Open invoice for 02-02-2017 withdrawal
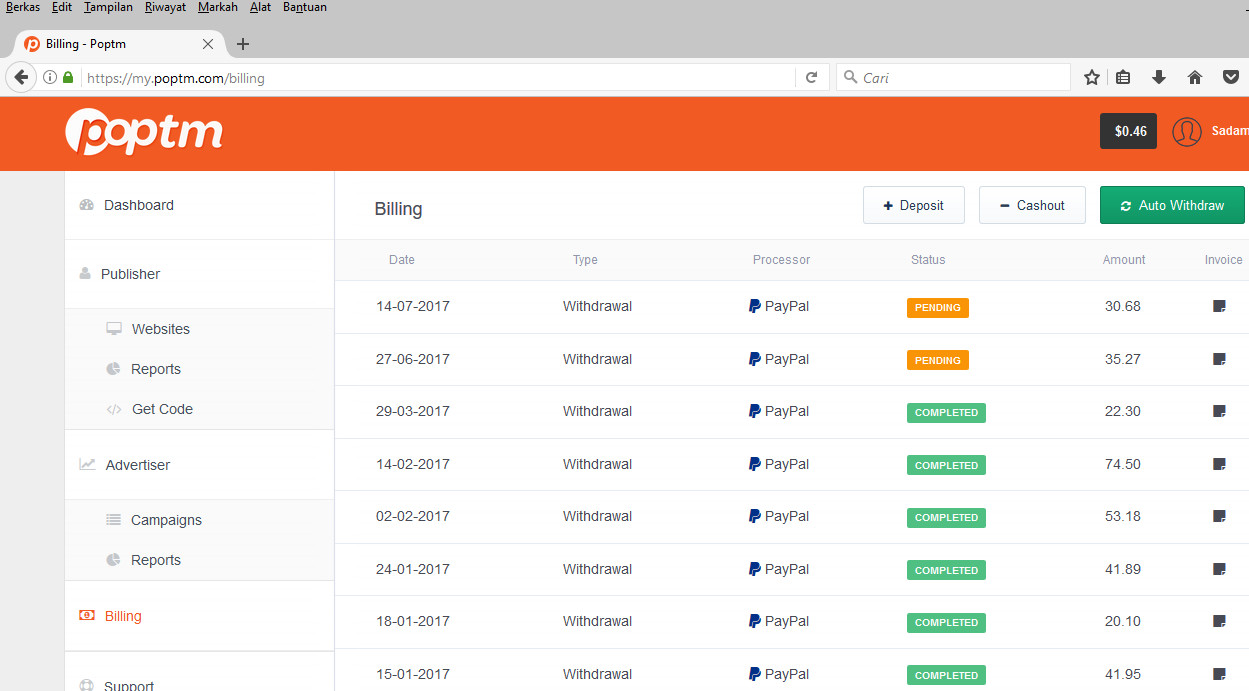The image size is (1249, 691). point(1219,516)
